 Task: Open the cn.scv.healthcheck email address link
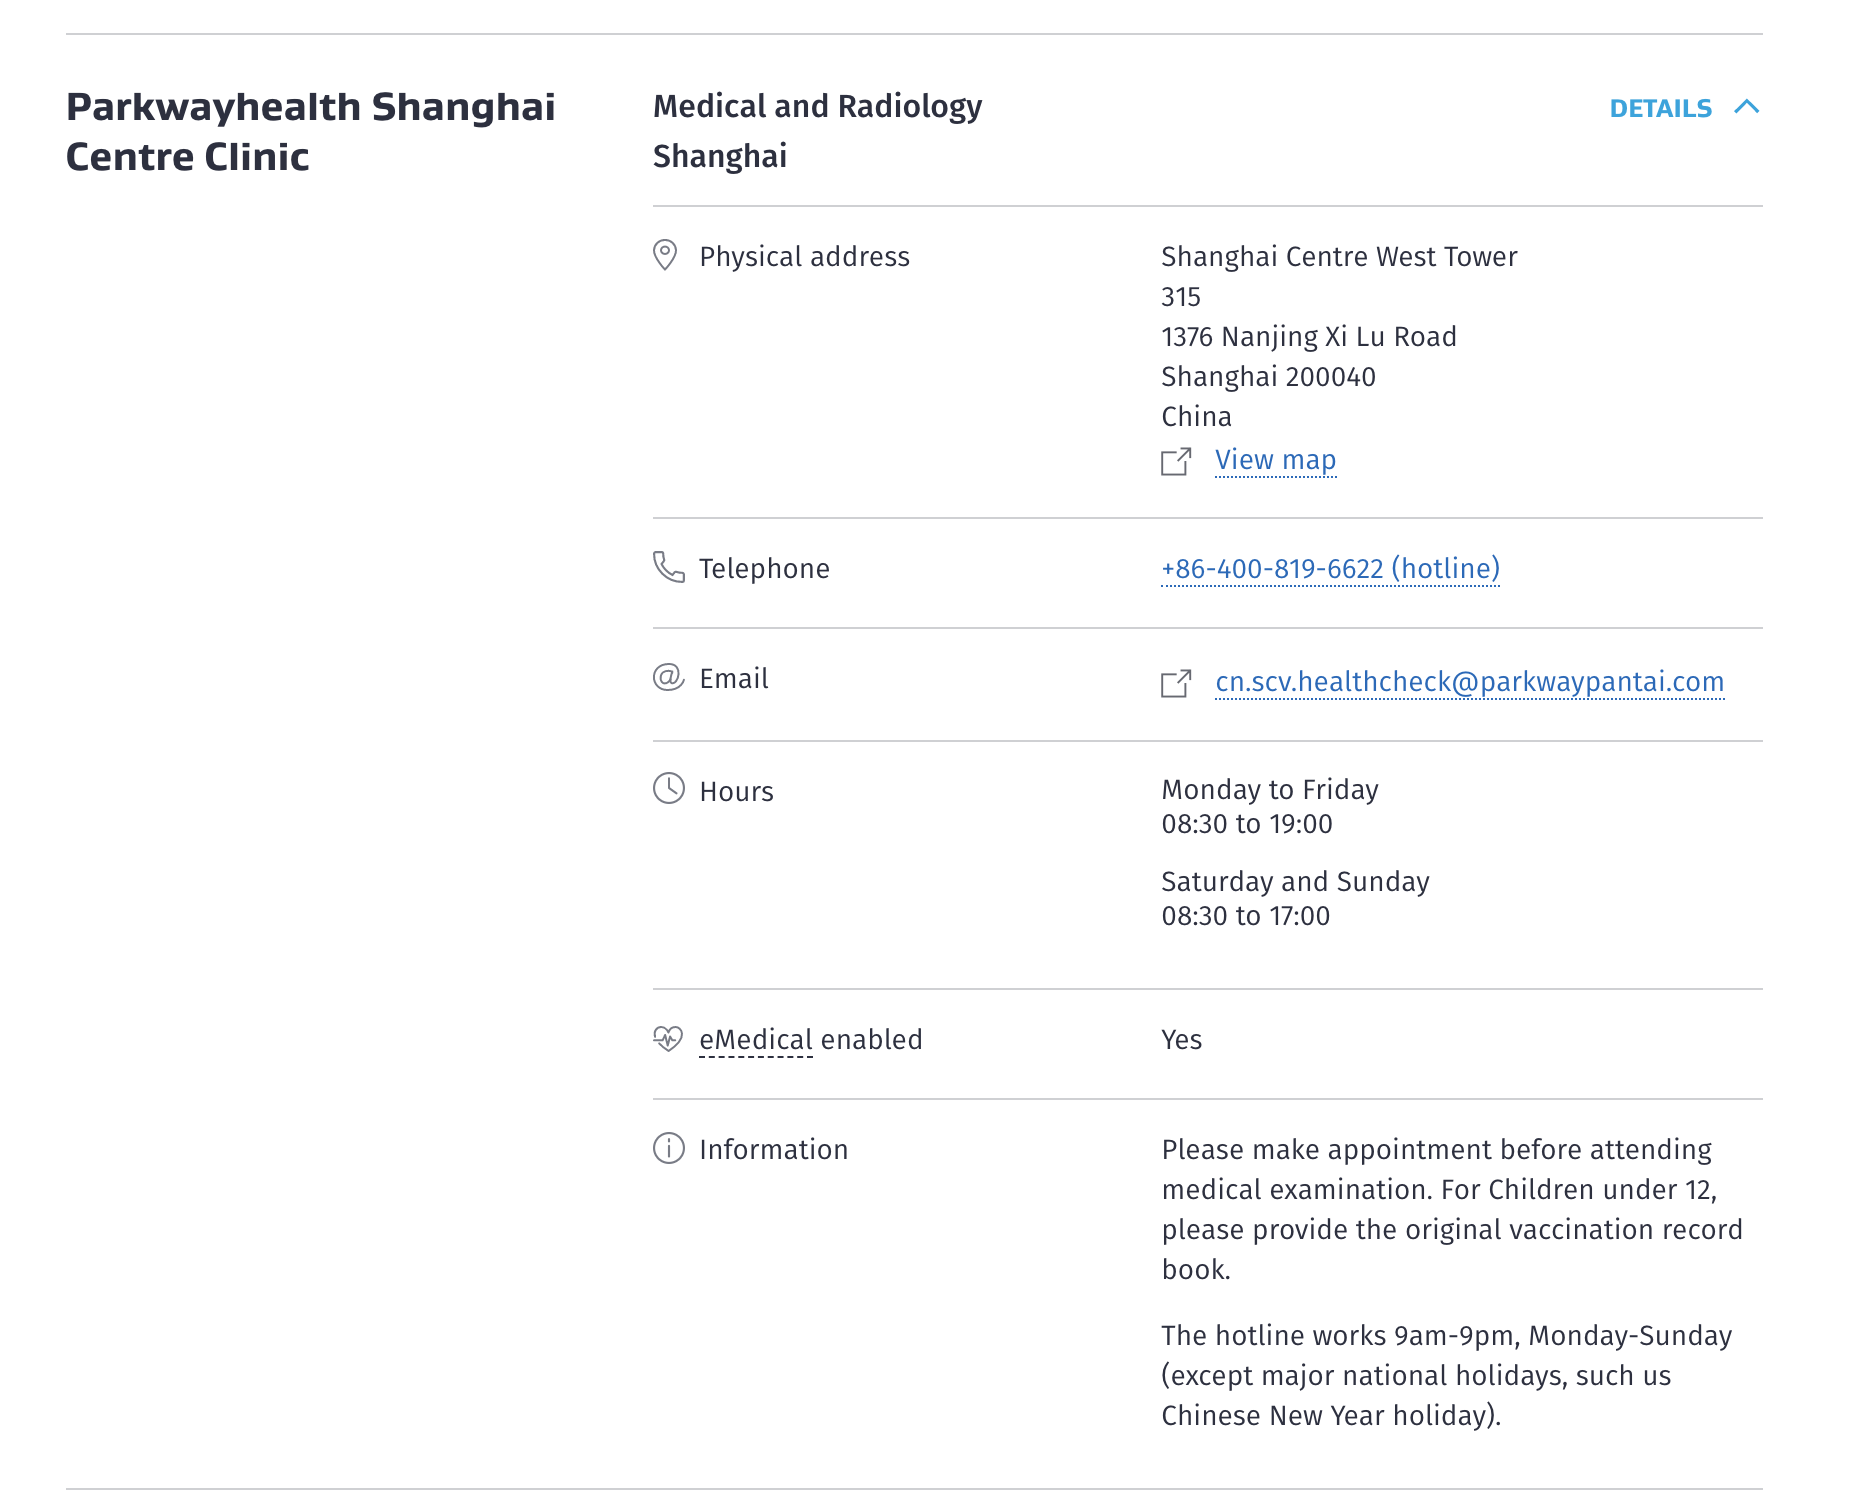1469,682
